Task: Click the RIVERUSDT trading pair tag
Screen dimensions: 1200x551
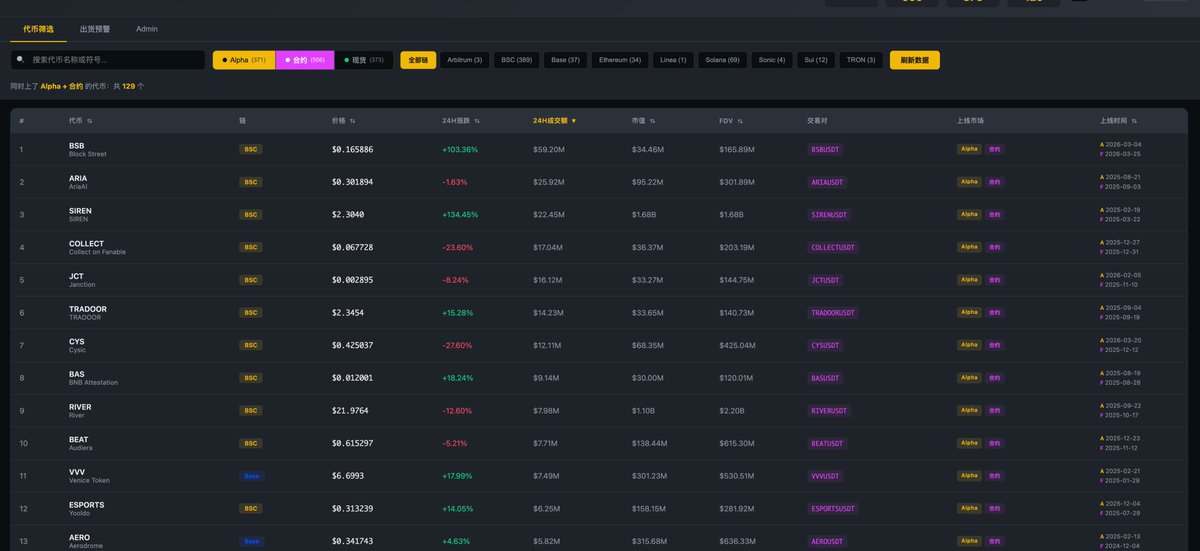Action: 829,411
